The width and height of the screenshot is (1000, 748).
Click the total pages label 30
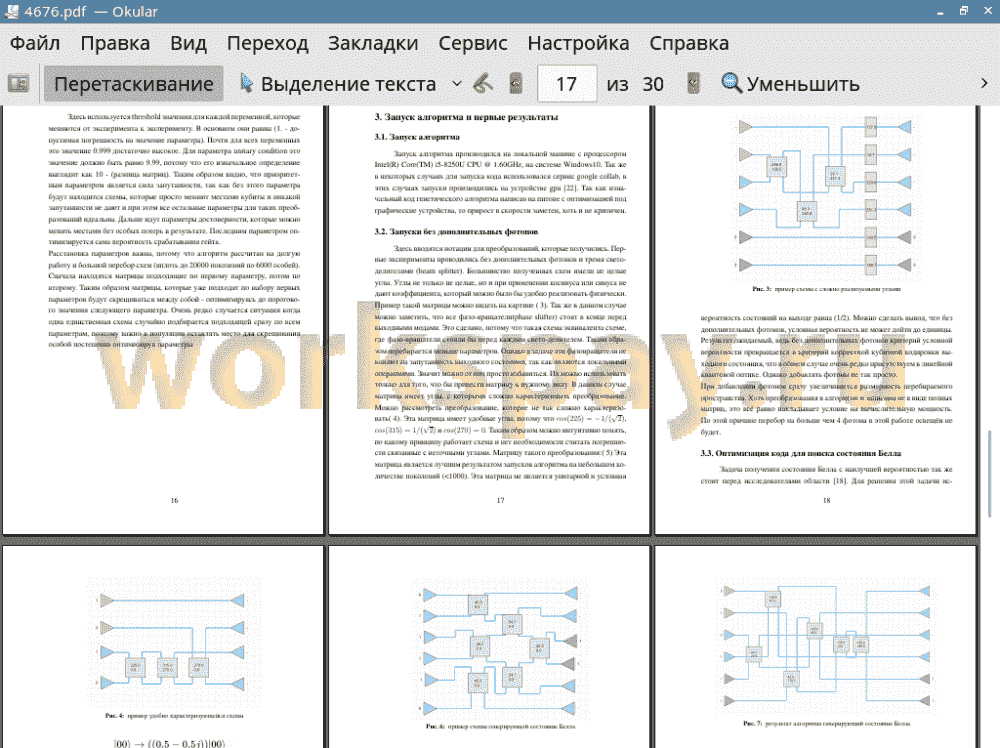click(652, 84)
